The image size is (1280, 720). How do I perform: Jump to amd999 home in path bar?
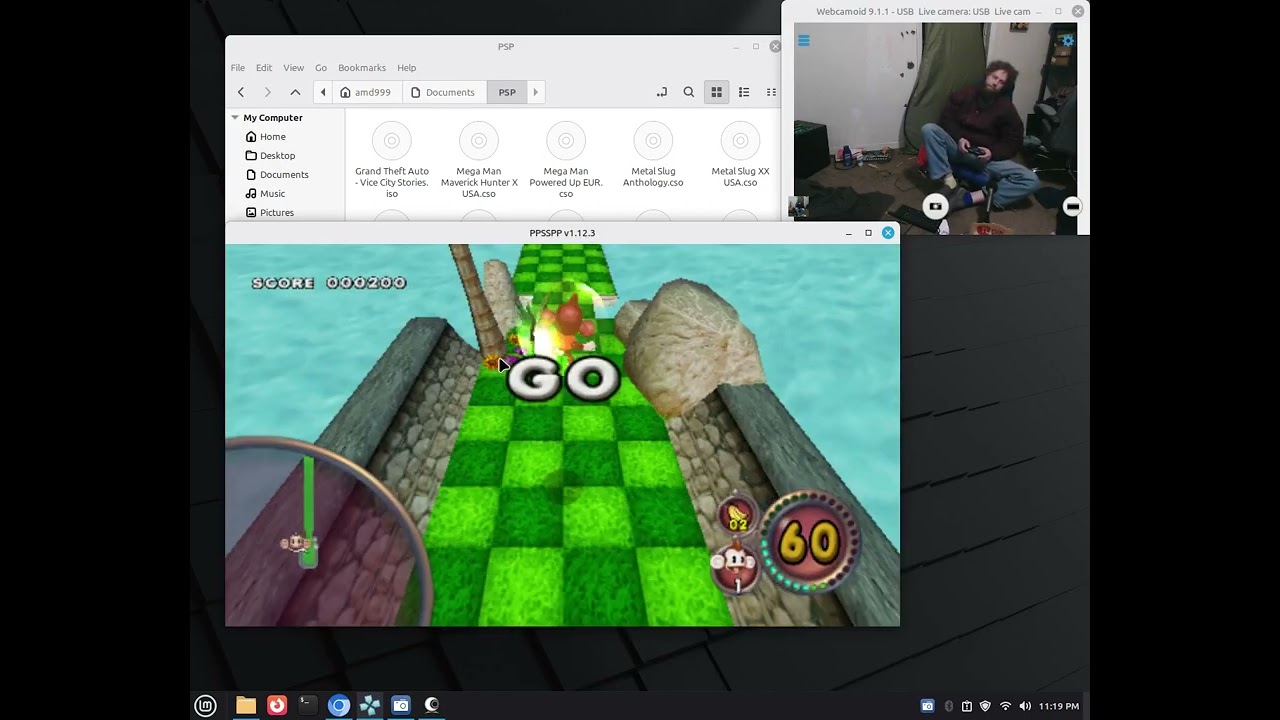366,92
